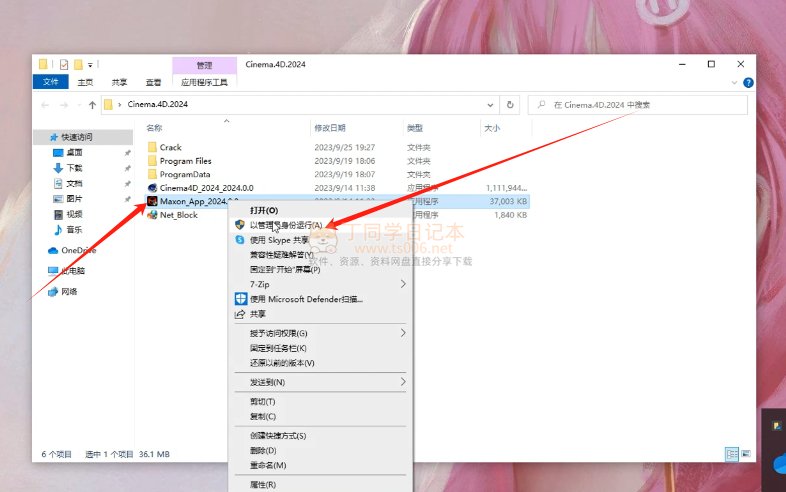786x492 pixels.
Task: Switch to details view layout icon
Action: coord(732,454)
